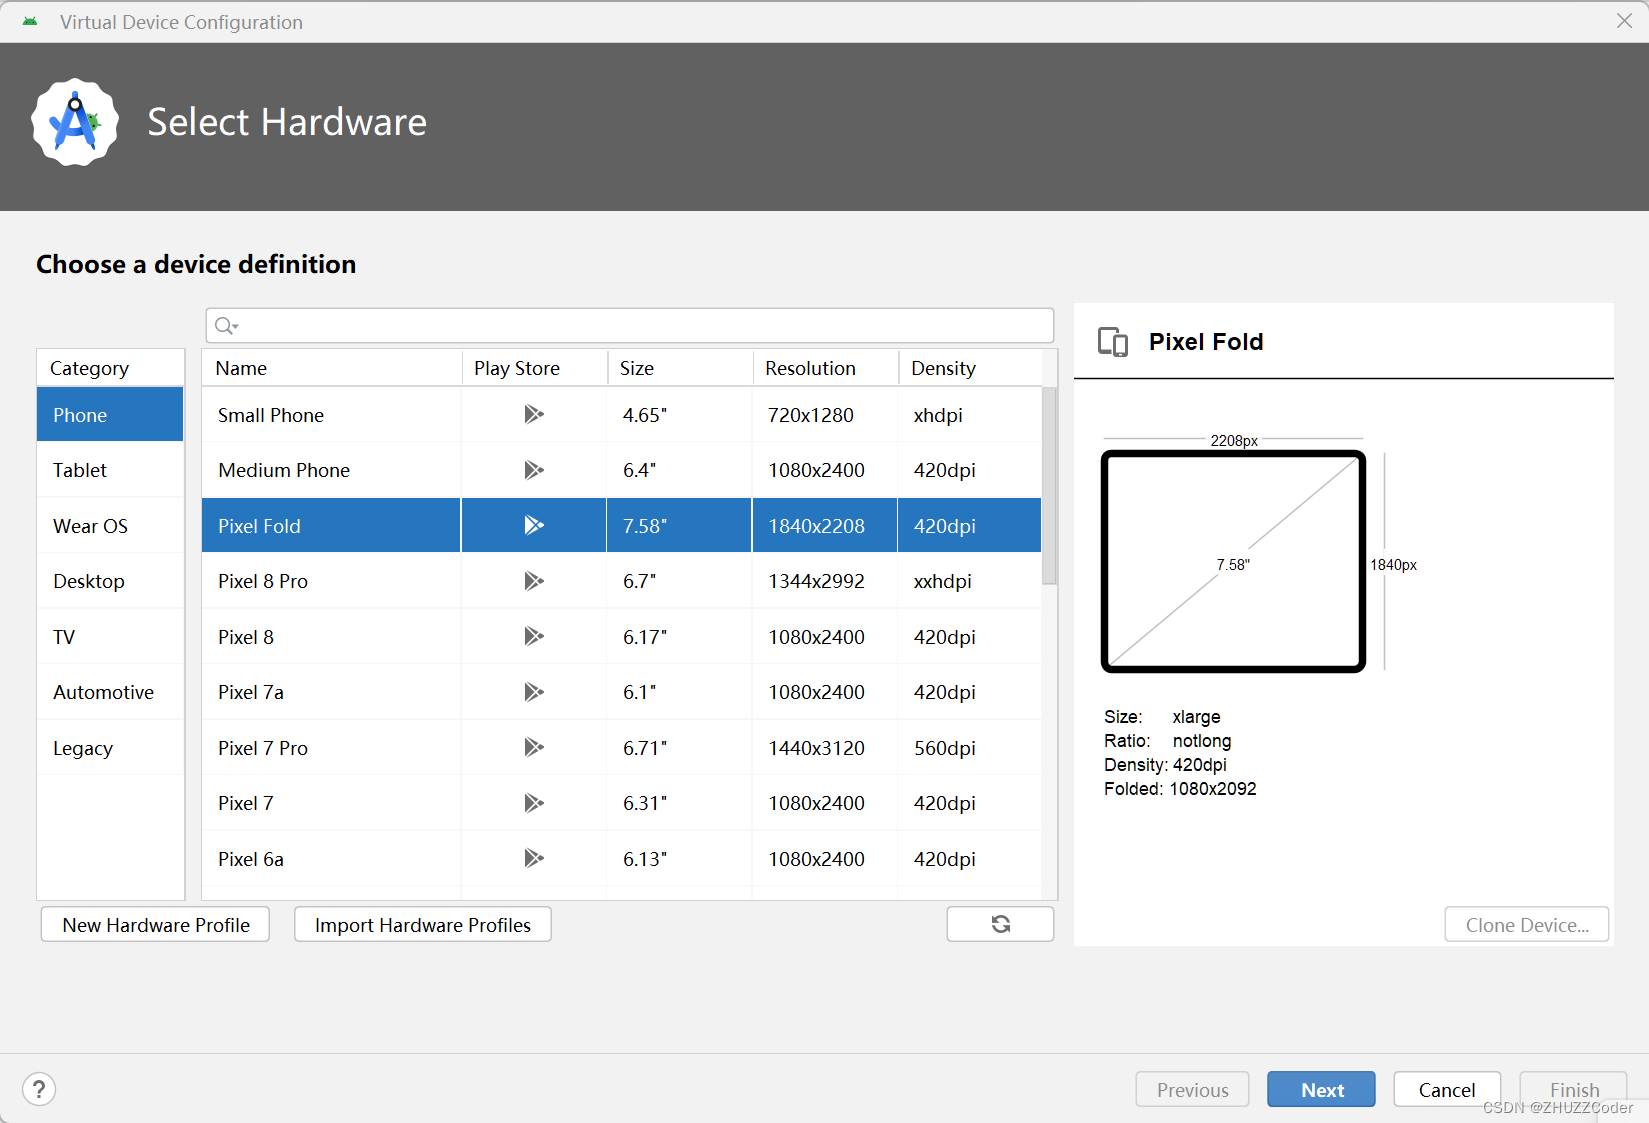Select the Automotive category
Screen dimensions: 1649x1123
pyautogui.click(x=110, y=692)
